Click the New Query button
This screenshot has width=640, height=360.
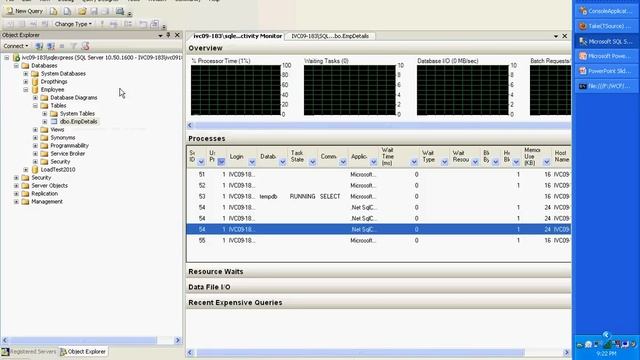tap(24, 11)
